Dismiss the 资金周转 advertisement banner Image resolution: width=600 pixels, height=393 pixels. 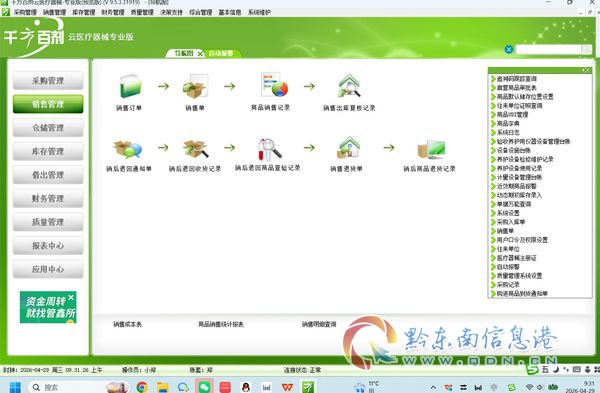point(71,297)
